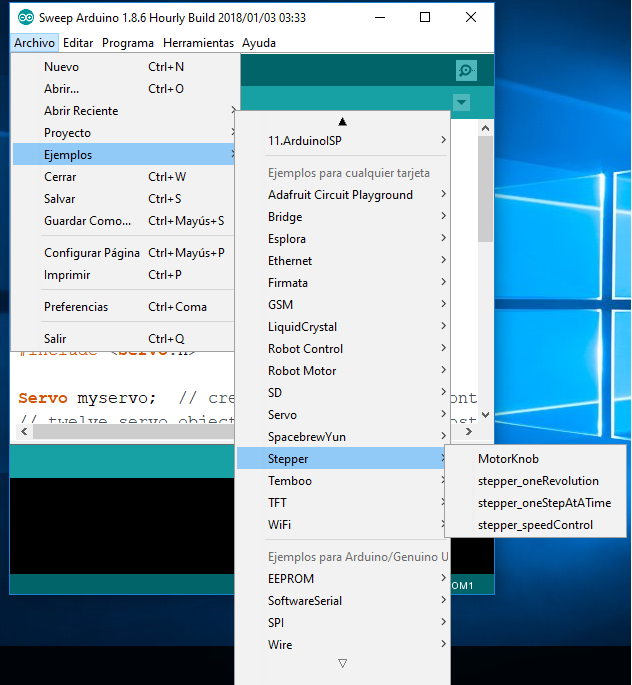Expand Ethernet examples submenu
The image size is (632, 685).
(x=343, y=261)
